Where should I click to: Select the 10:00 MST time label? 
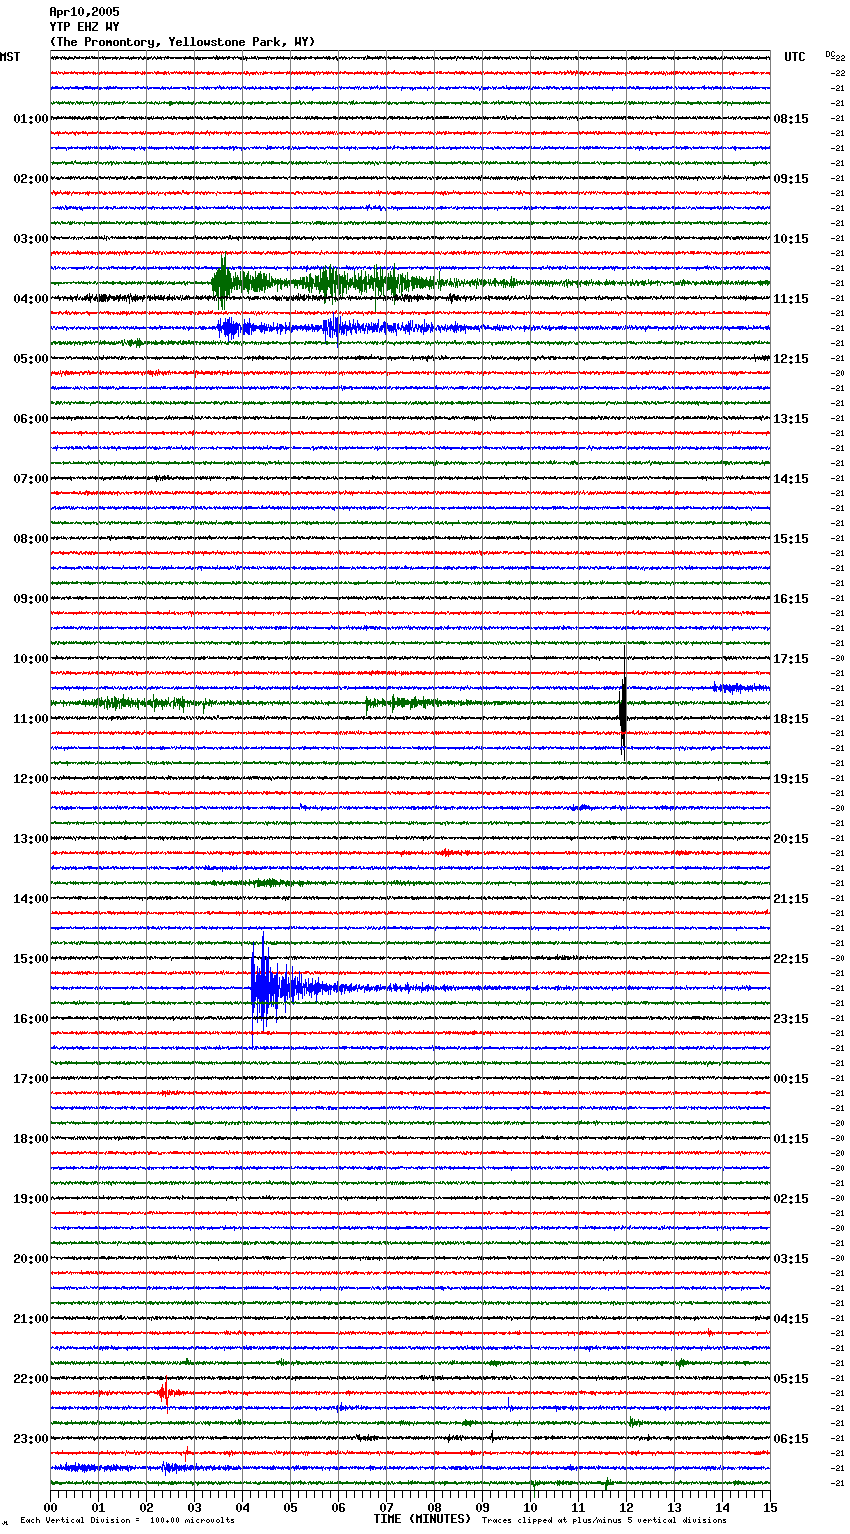coord(31,659)
